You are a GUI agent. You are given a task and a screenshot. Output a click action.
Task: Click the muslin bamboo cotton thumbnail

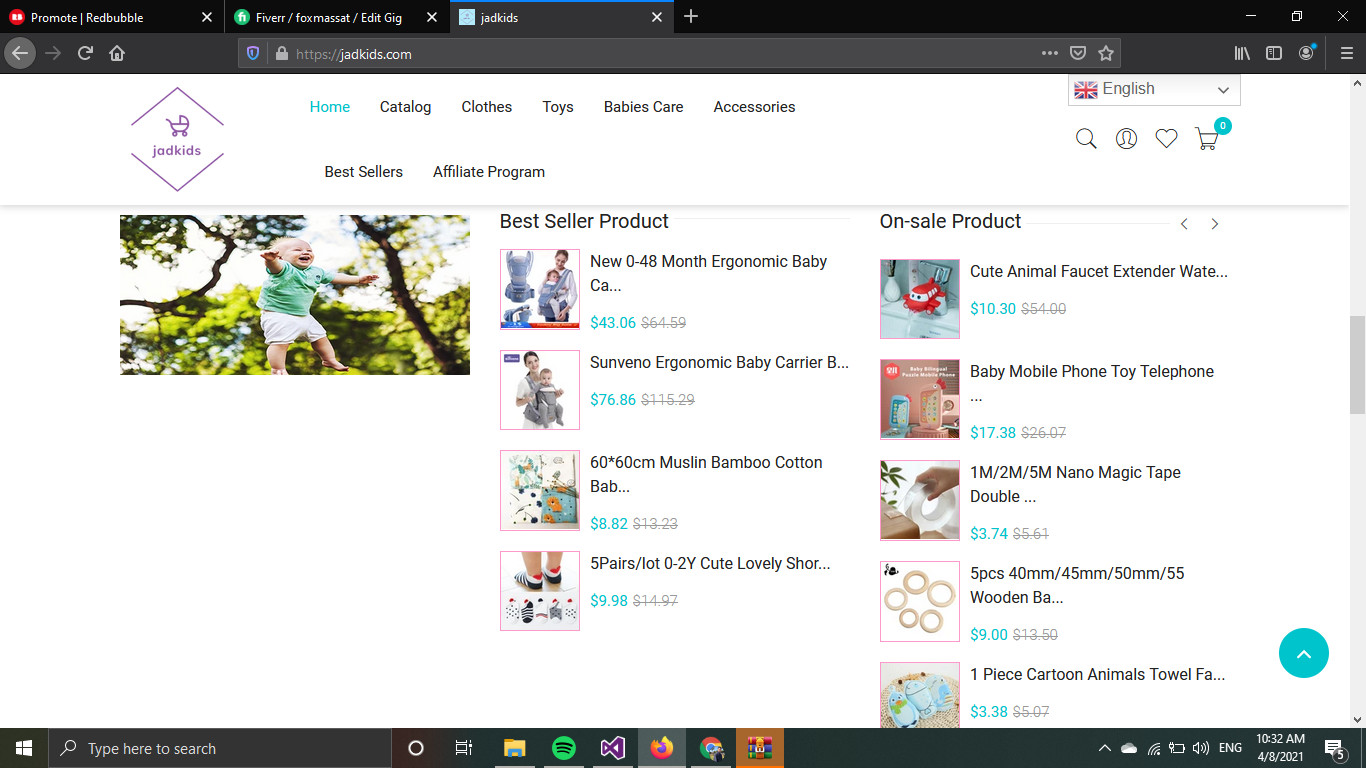[540, 490]
